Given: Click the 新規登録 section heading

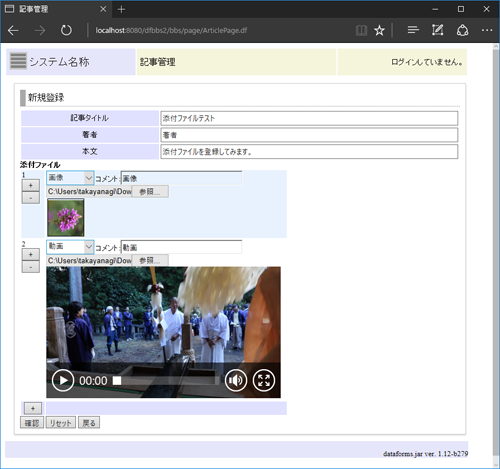Looking at the screenshot, I should point(46,98).
